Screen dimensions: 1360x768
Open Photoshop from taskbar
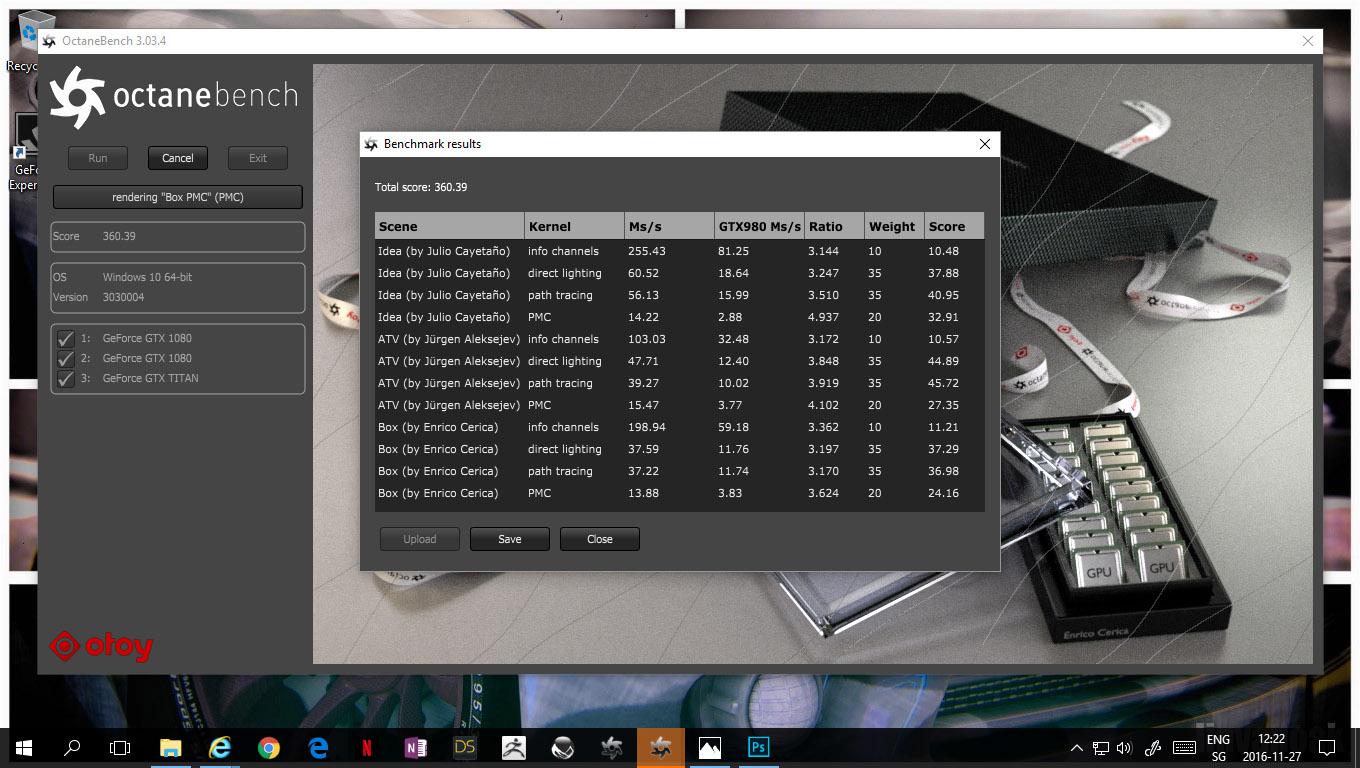759,747
